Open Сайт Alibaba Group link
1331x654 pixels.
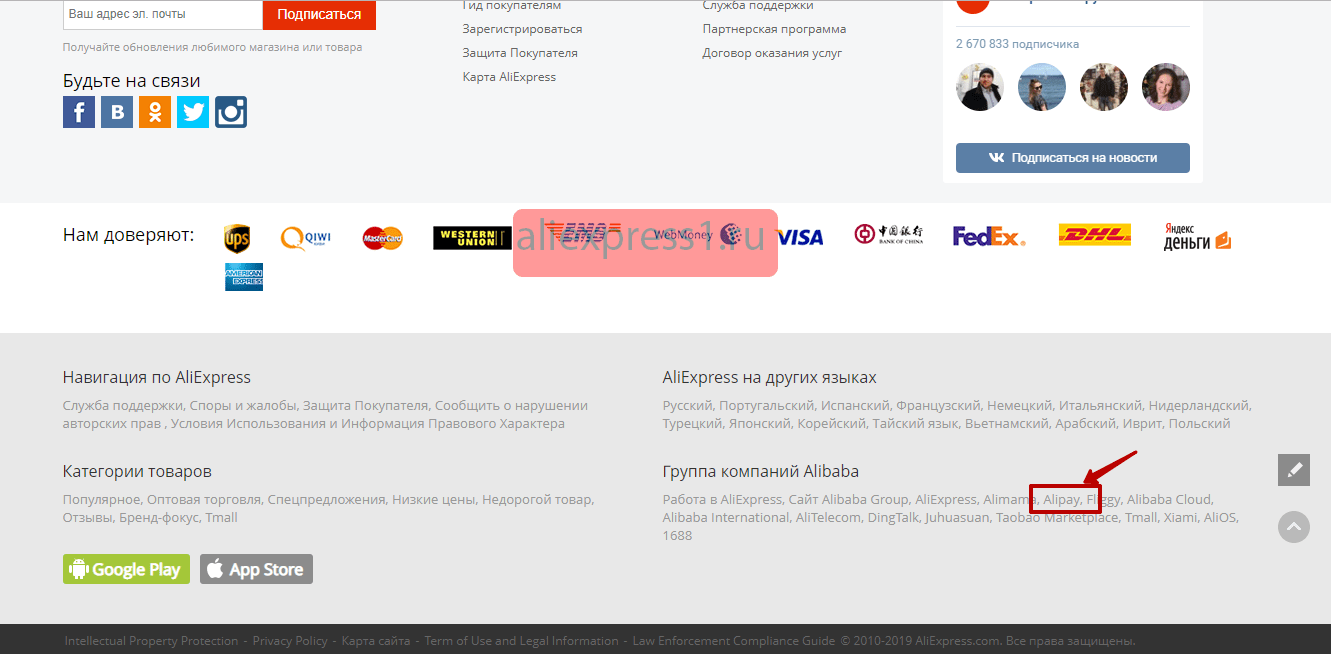click(x=848, y=499)
